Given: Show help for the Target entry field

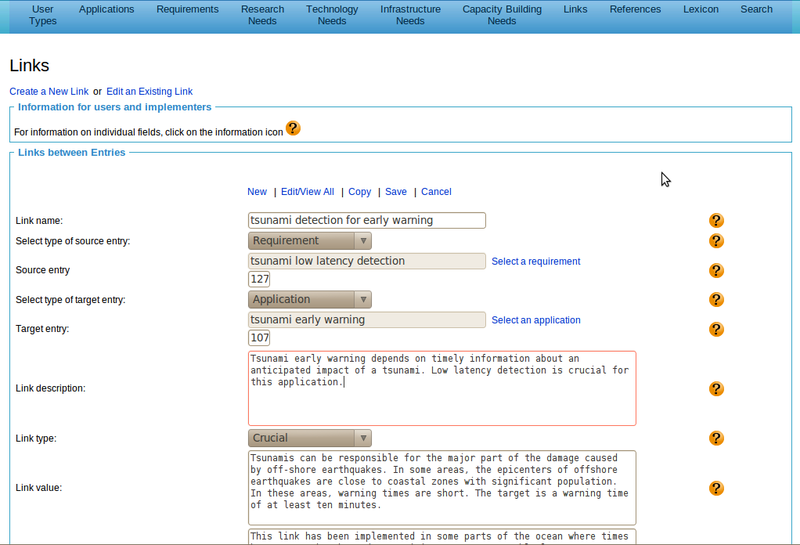Looking at the screenshot, I should (x=716, y=329).
